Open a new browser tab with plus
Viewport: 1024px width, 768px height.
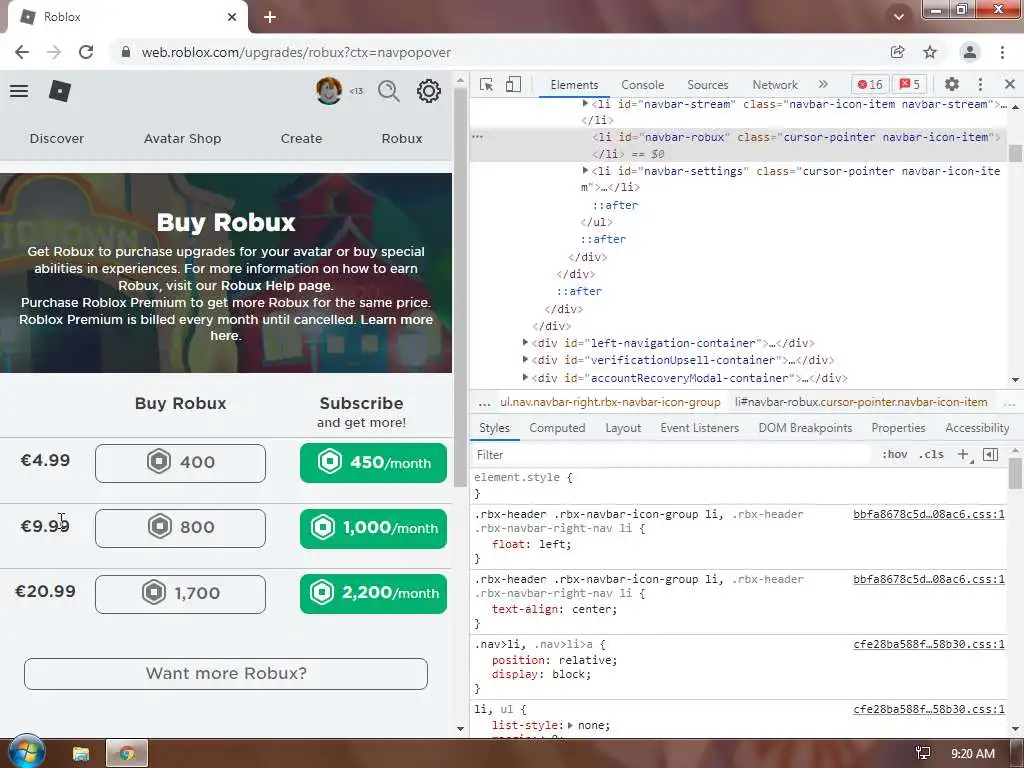coord(270,17)
